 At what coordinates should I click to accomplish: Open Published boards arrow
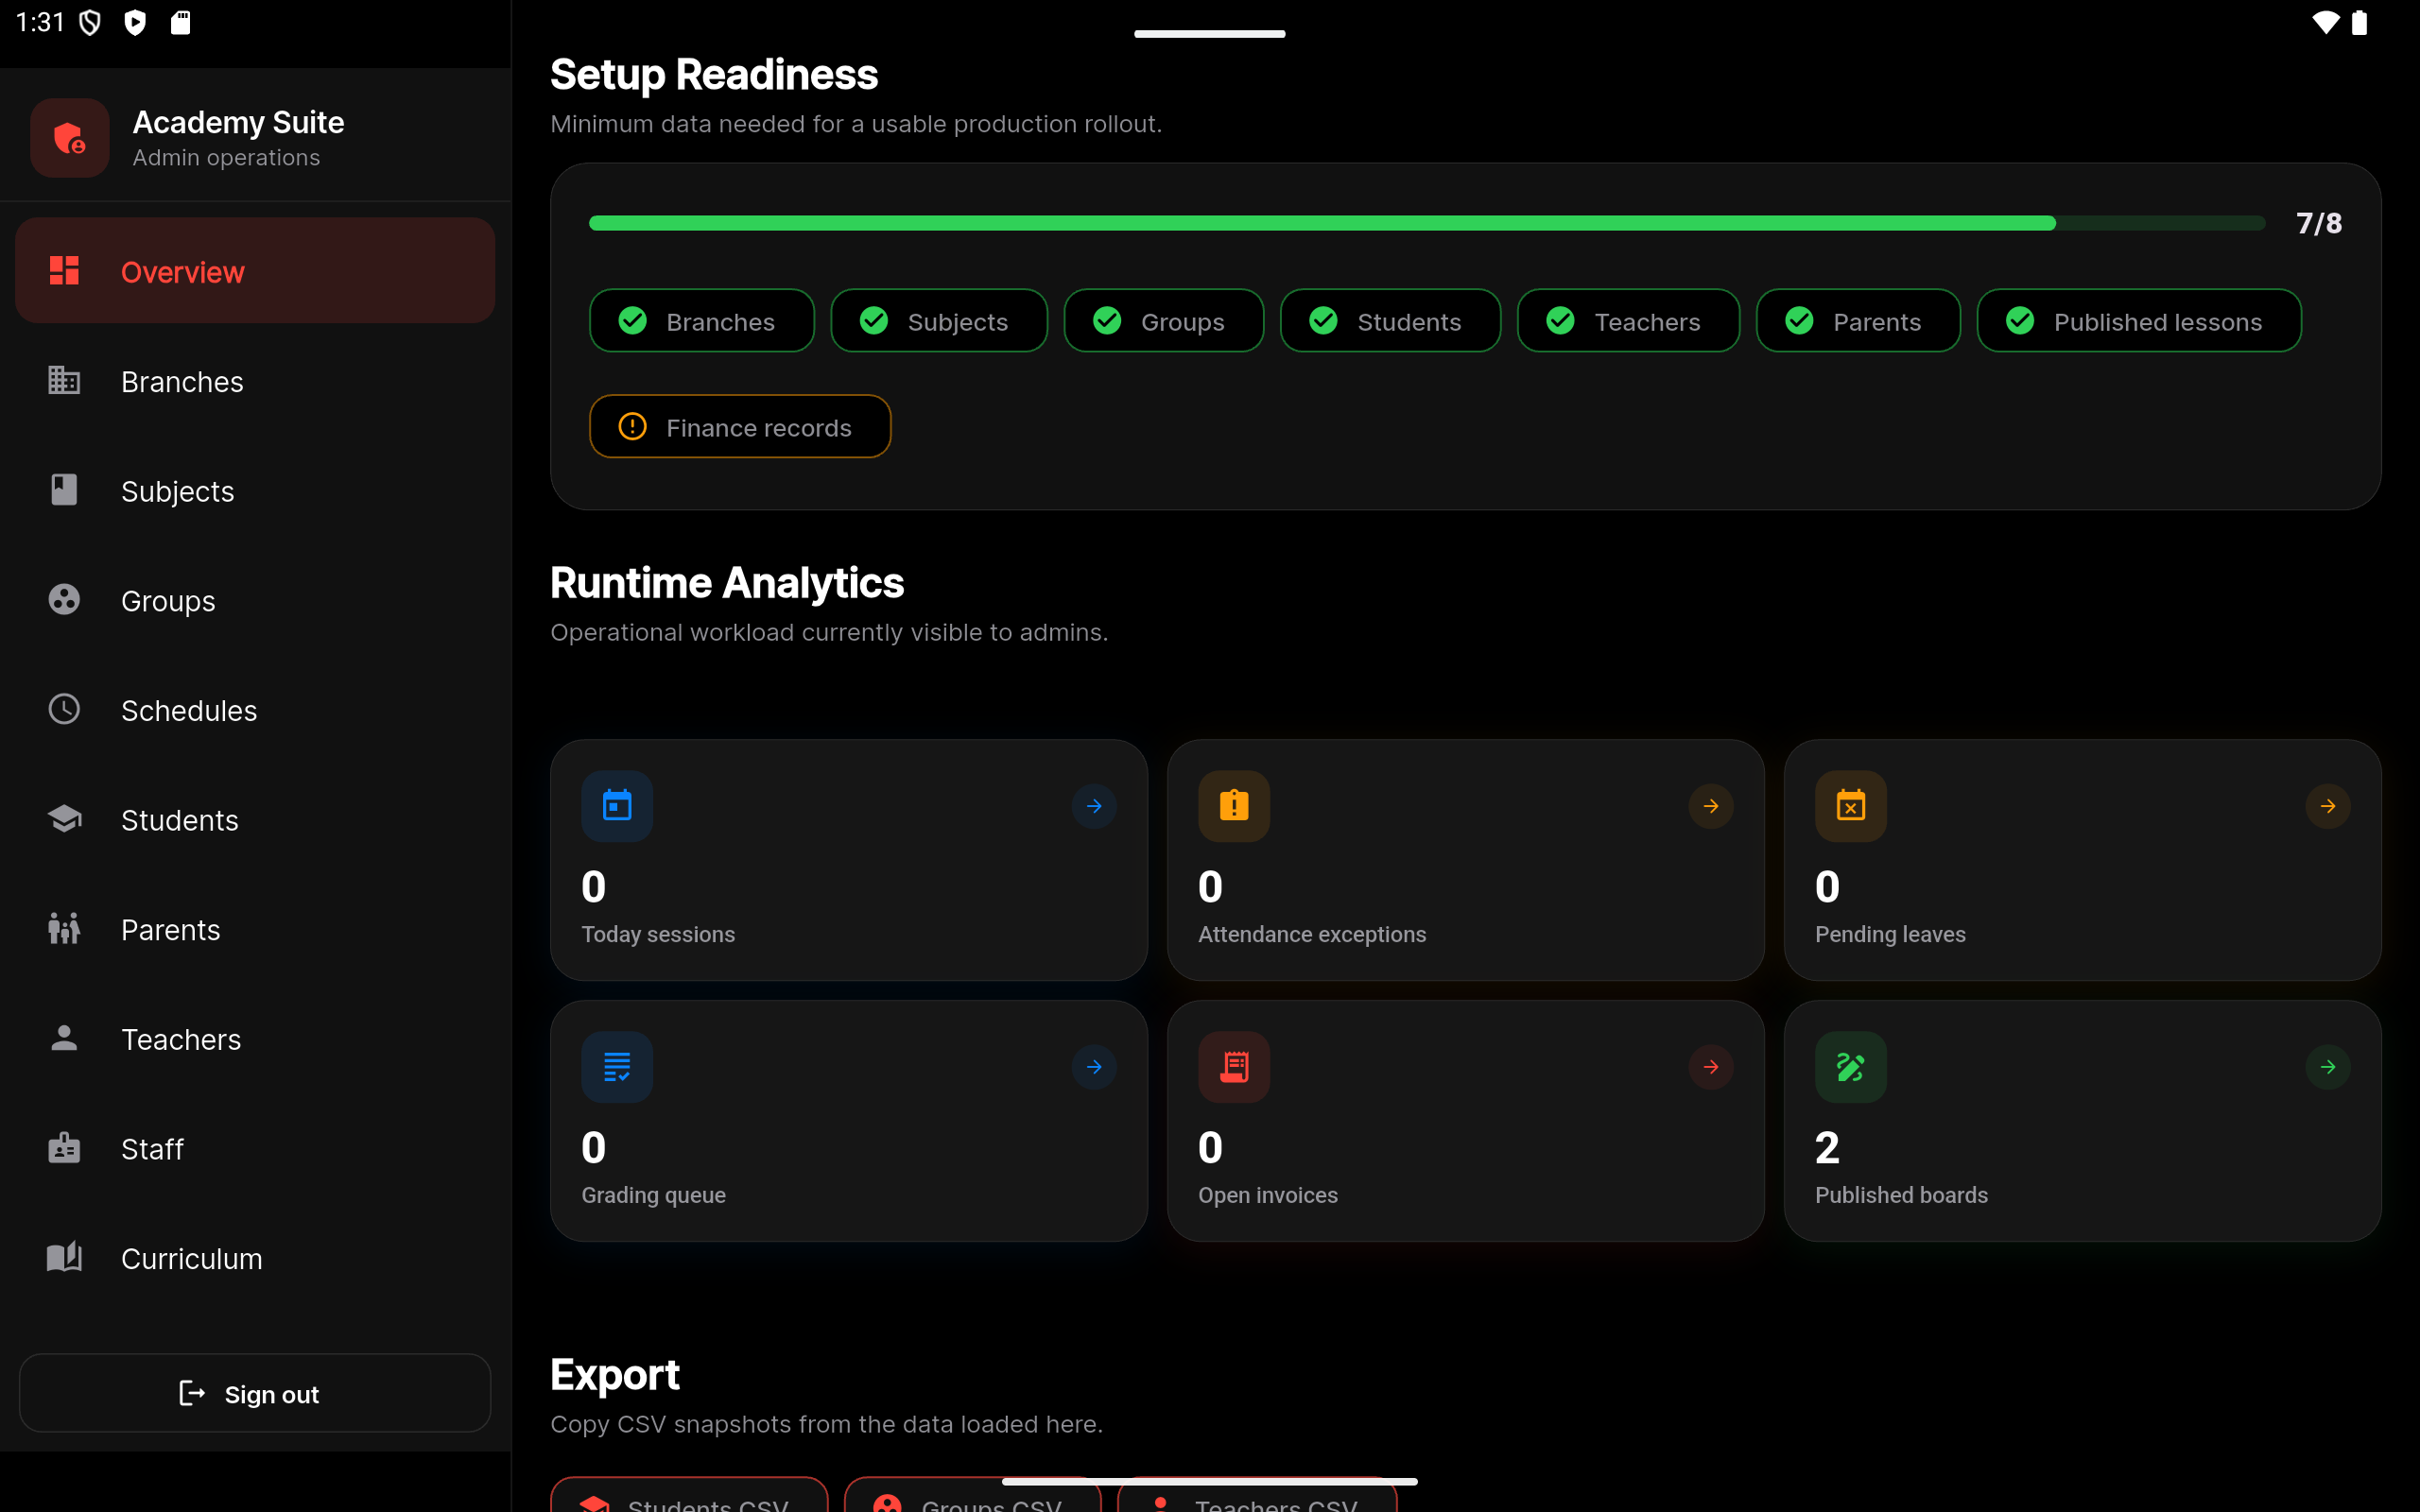2328,1067
